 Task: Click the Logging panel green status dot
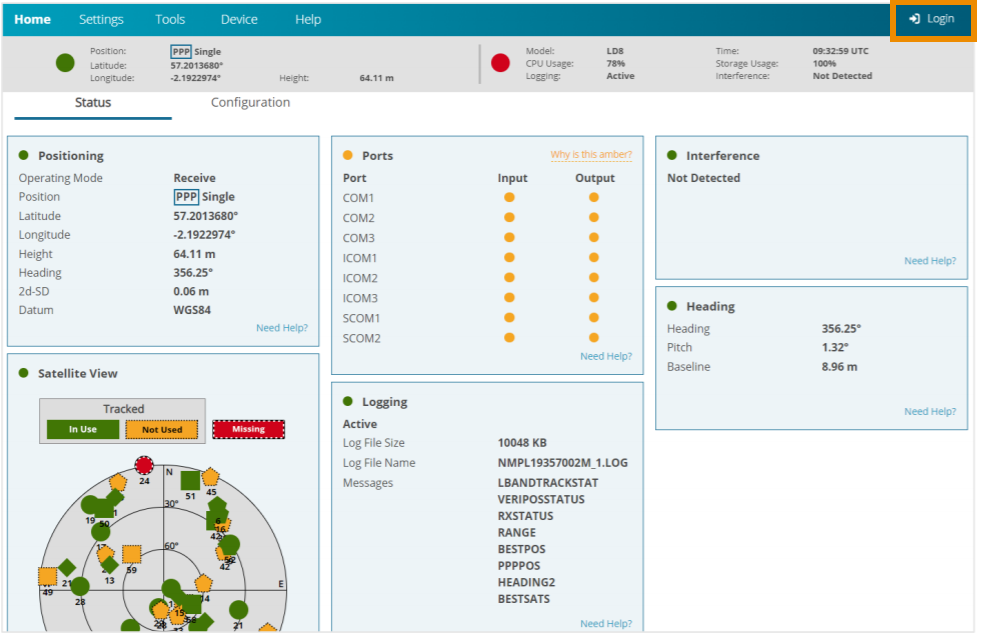[348, 401]
